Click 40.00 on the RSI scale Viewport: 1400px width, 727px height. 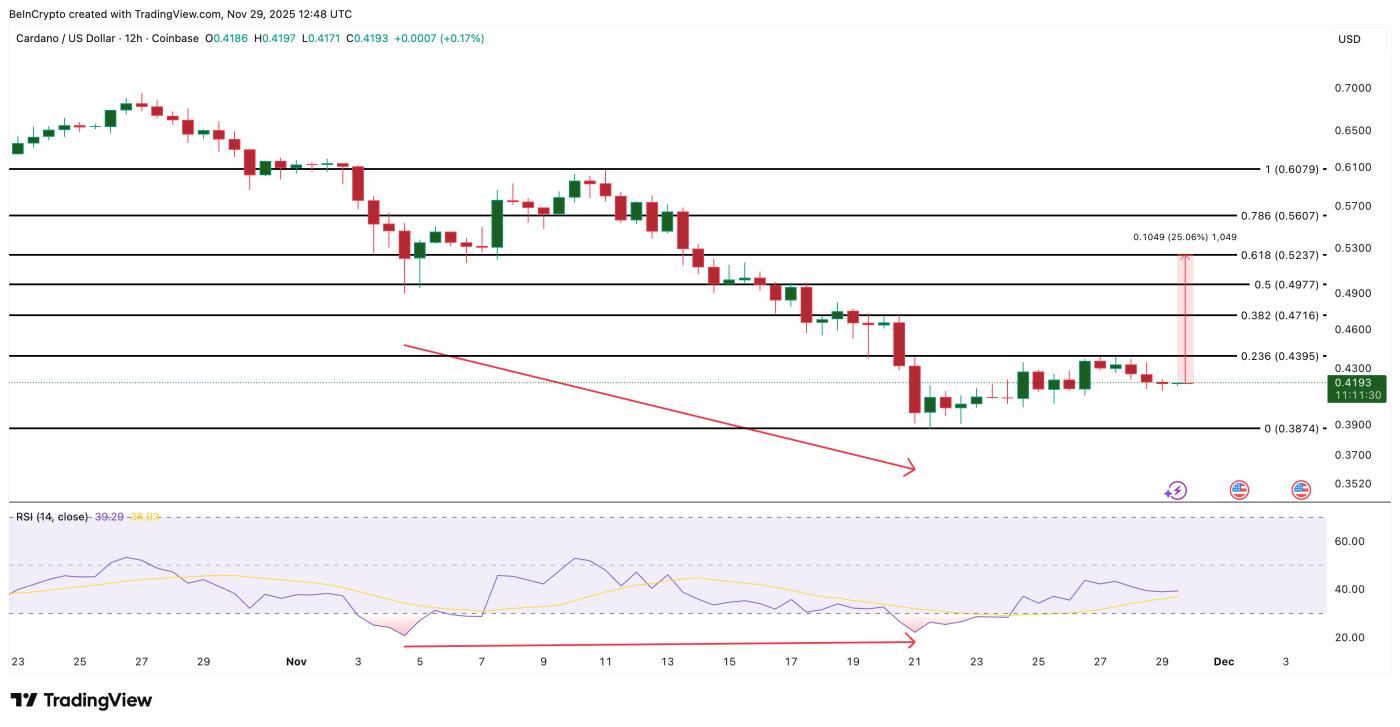pyautogui.click(x=1350, y=589)
